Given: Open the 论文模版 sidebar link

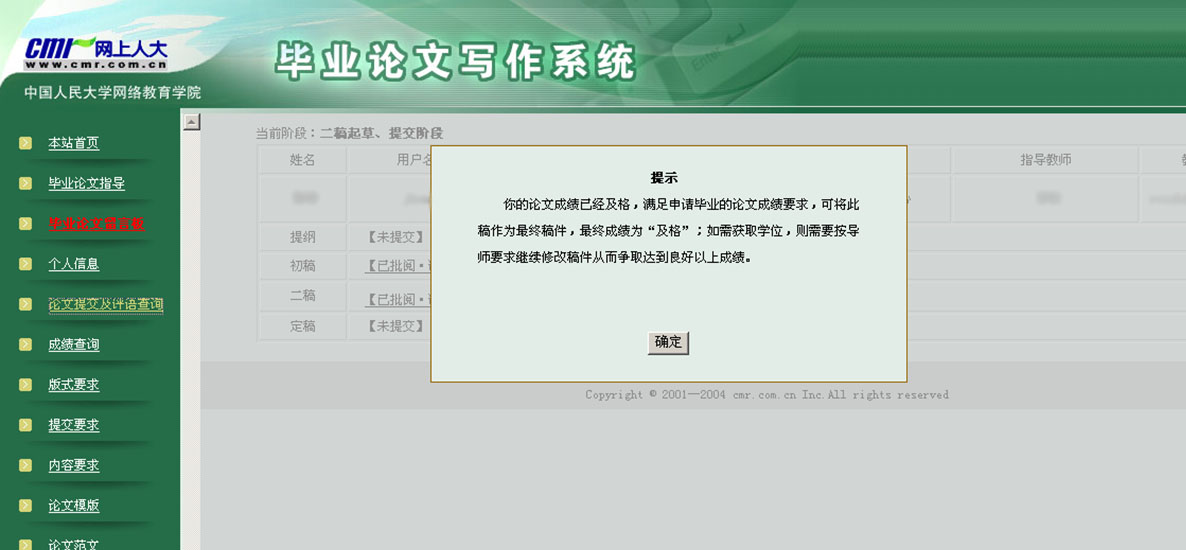Looking at the screenshot, I should tap(74, 506).
